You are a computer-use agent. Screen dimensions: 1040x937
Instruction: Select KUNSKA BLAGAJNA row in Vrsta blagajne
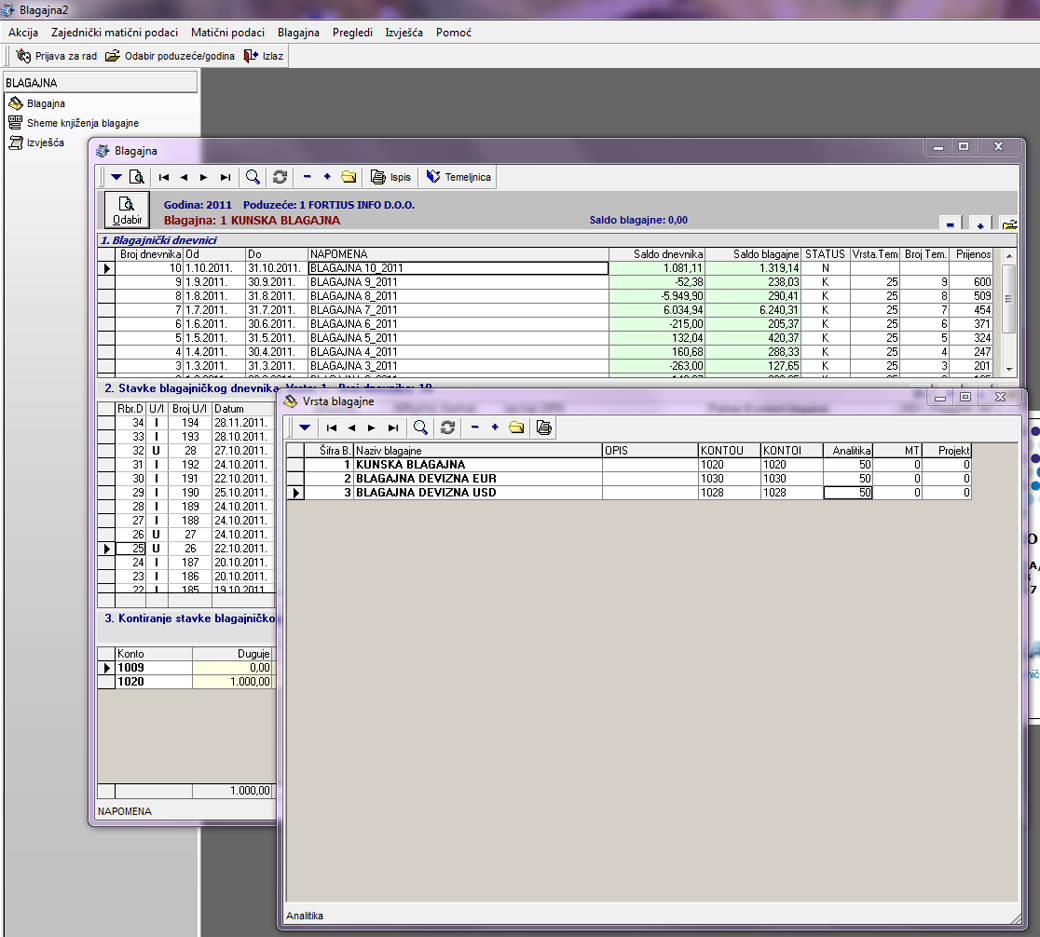pyautogui.click(x=628, y=465)
